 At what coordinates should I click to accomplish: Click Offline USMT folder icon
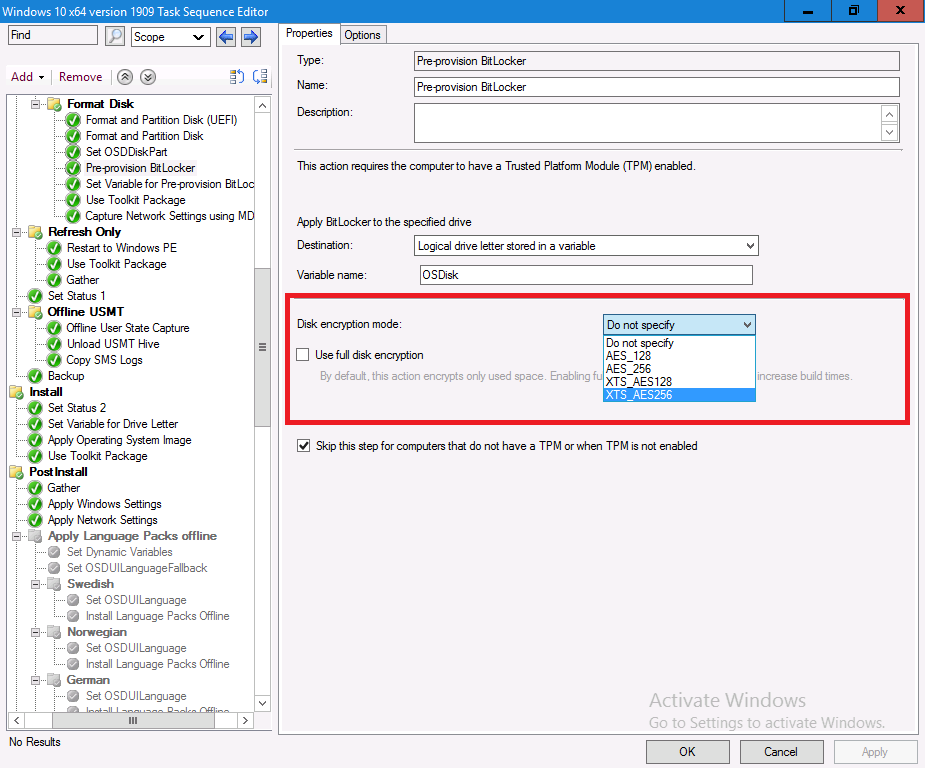coord(35,312)
